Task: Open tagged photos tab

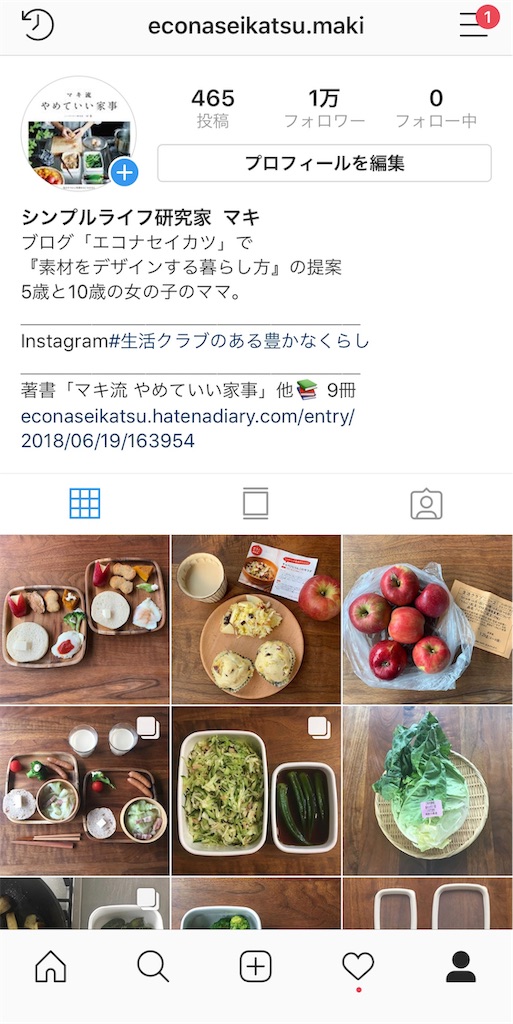Action: [x=426, y=504]
